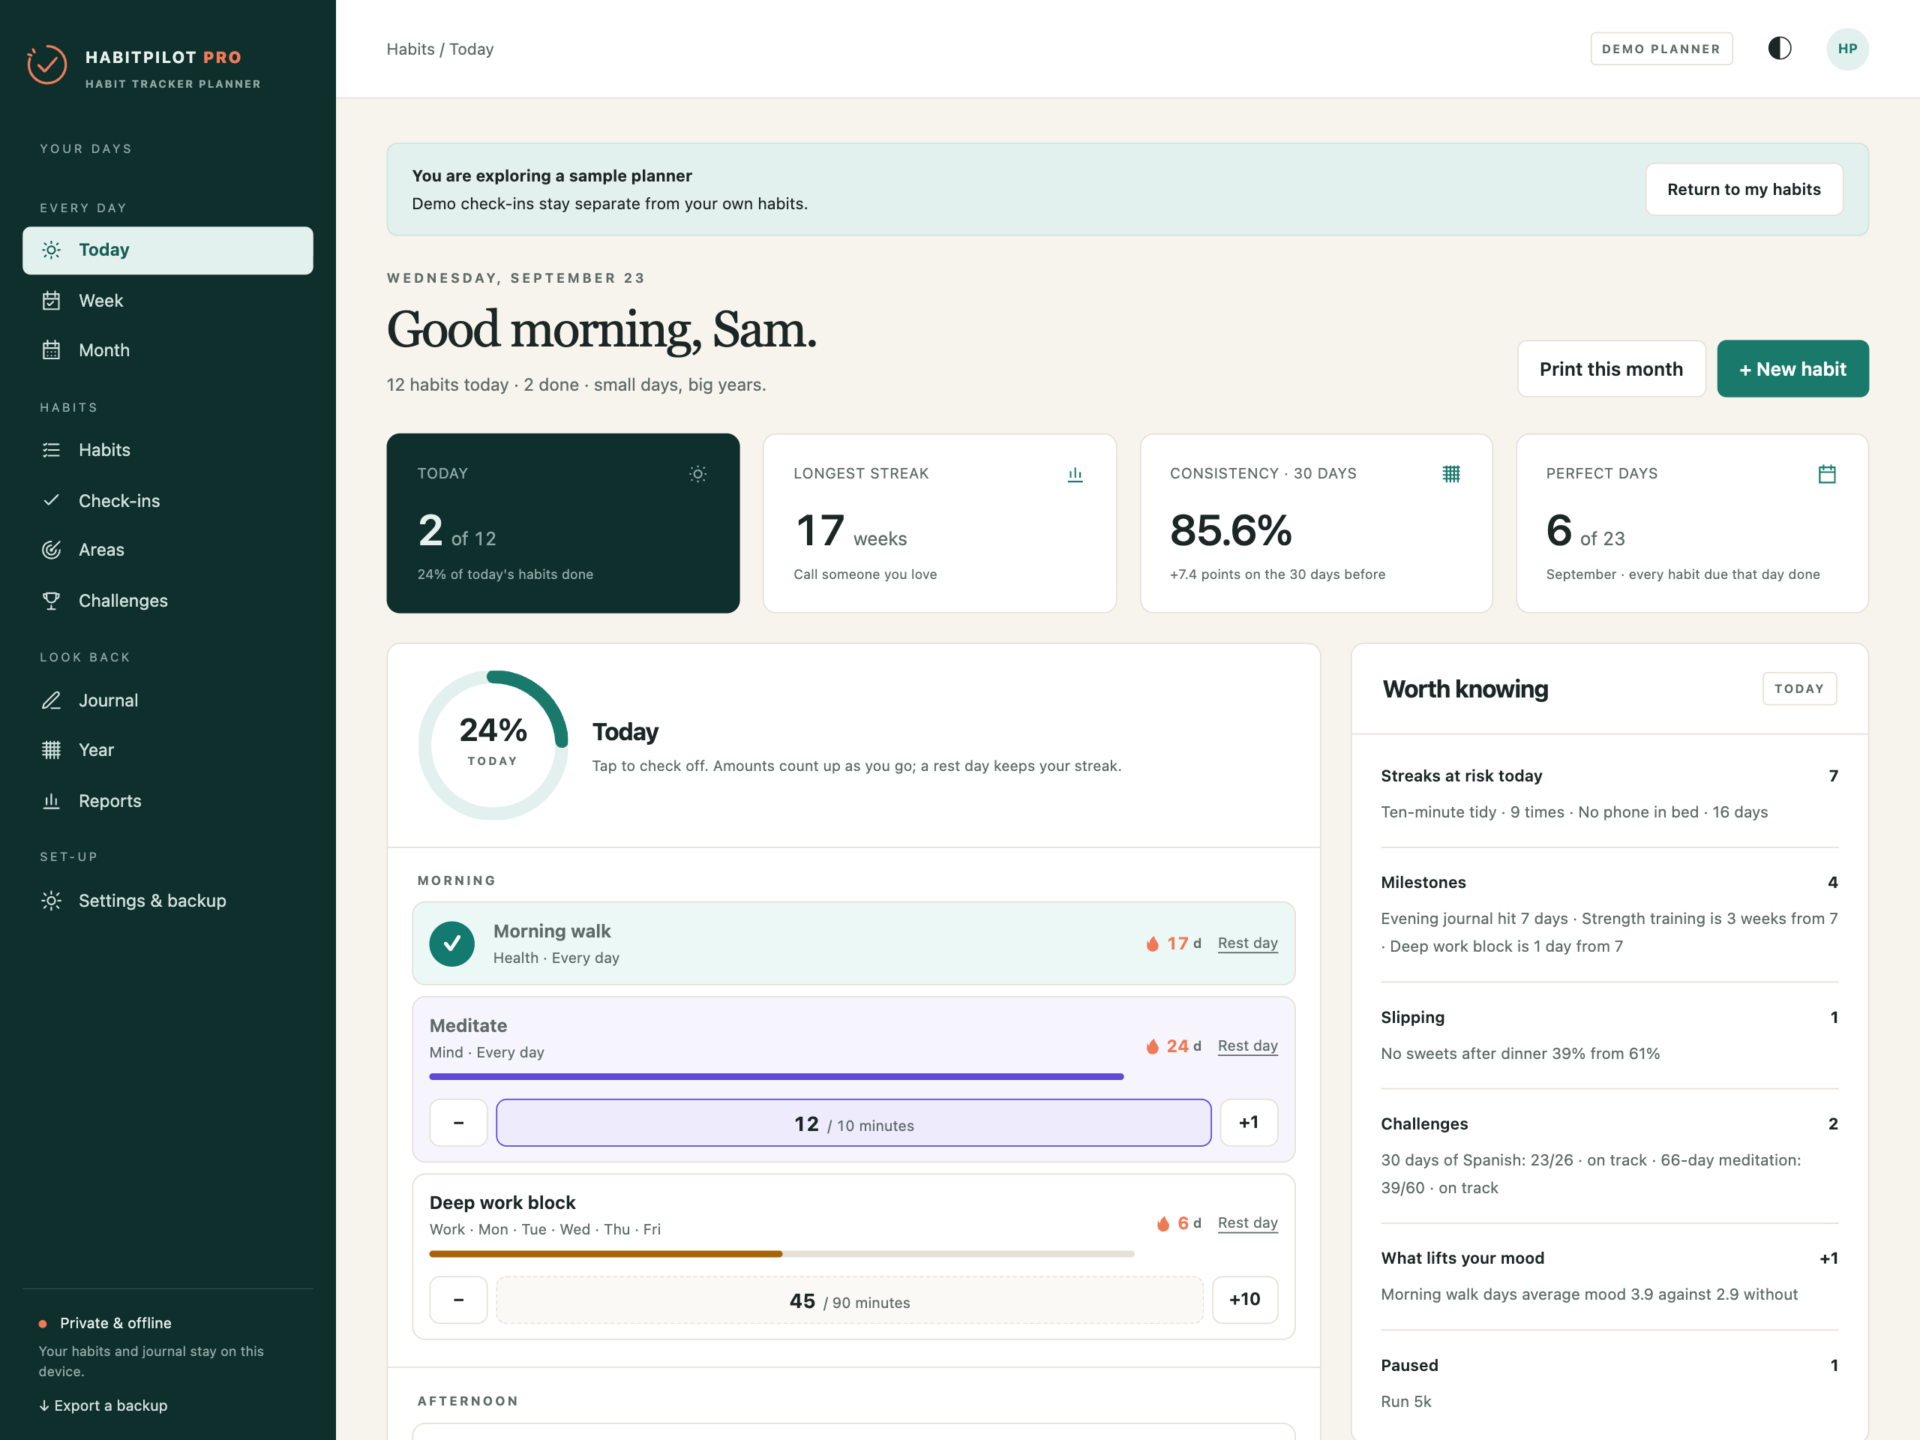Click the flame streak icon for Morning walk
1920x1440 pixels.
tap(1153, 943)
